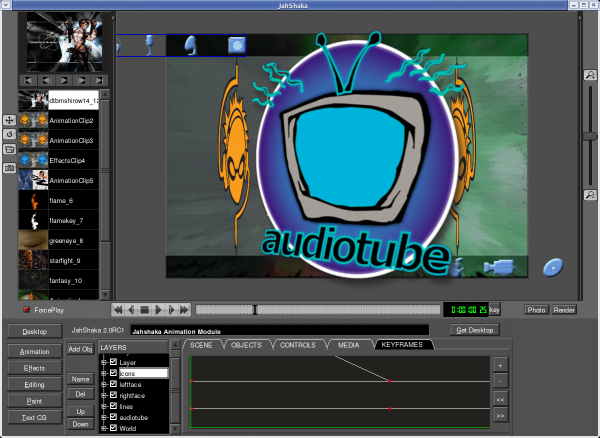
Task: Toggle the ForcePlay checkbox
Action: [26, 309]
